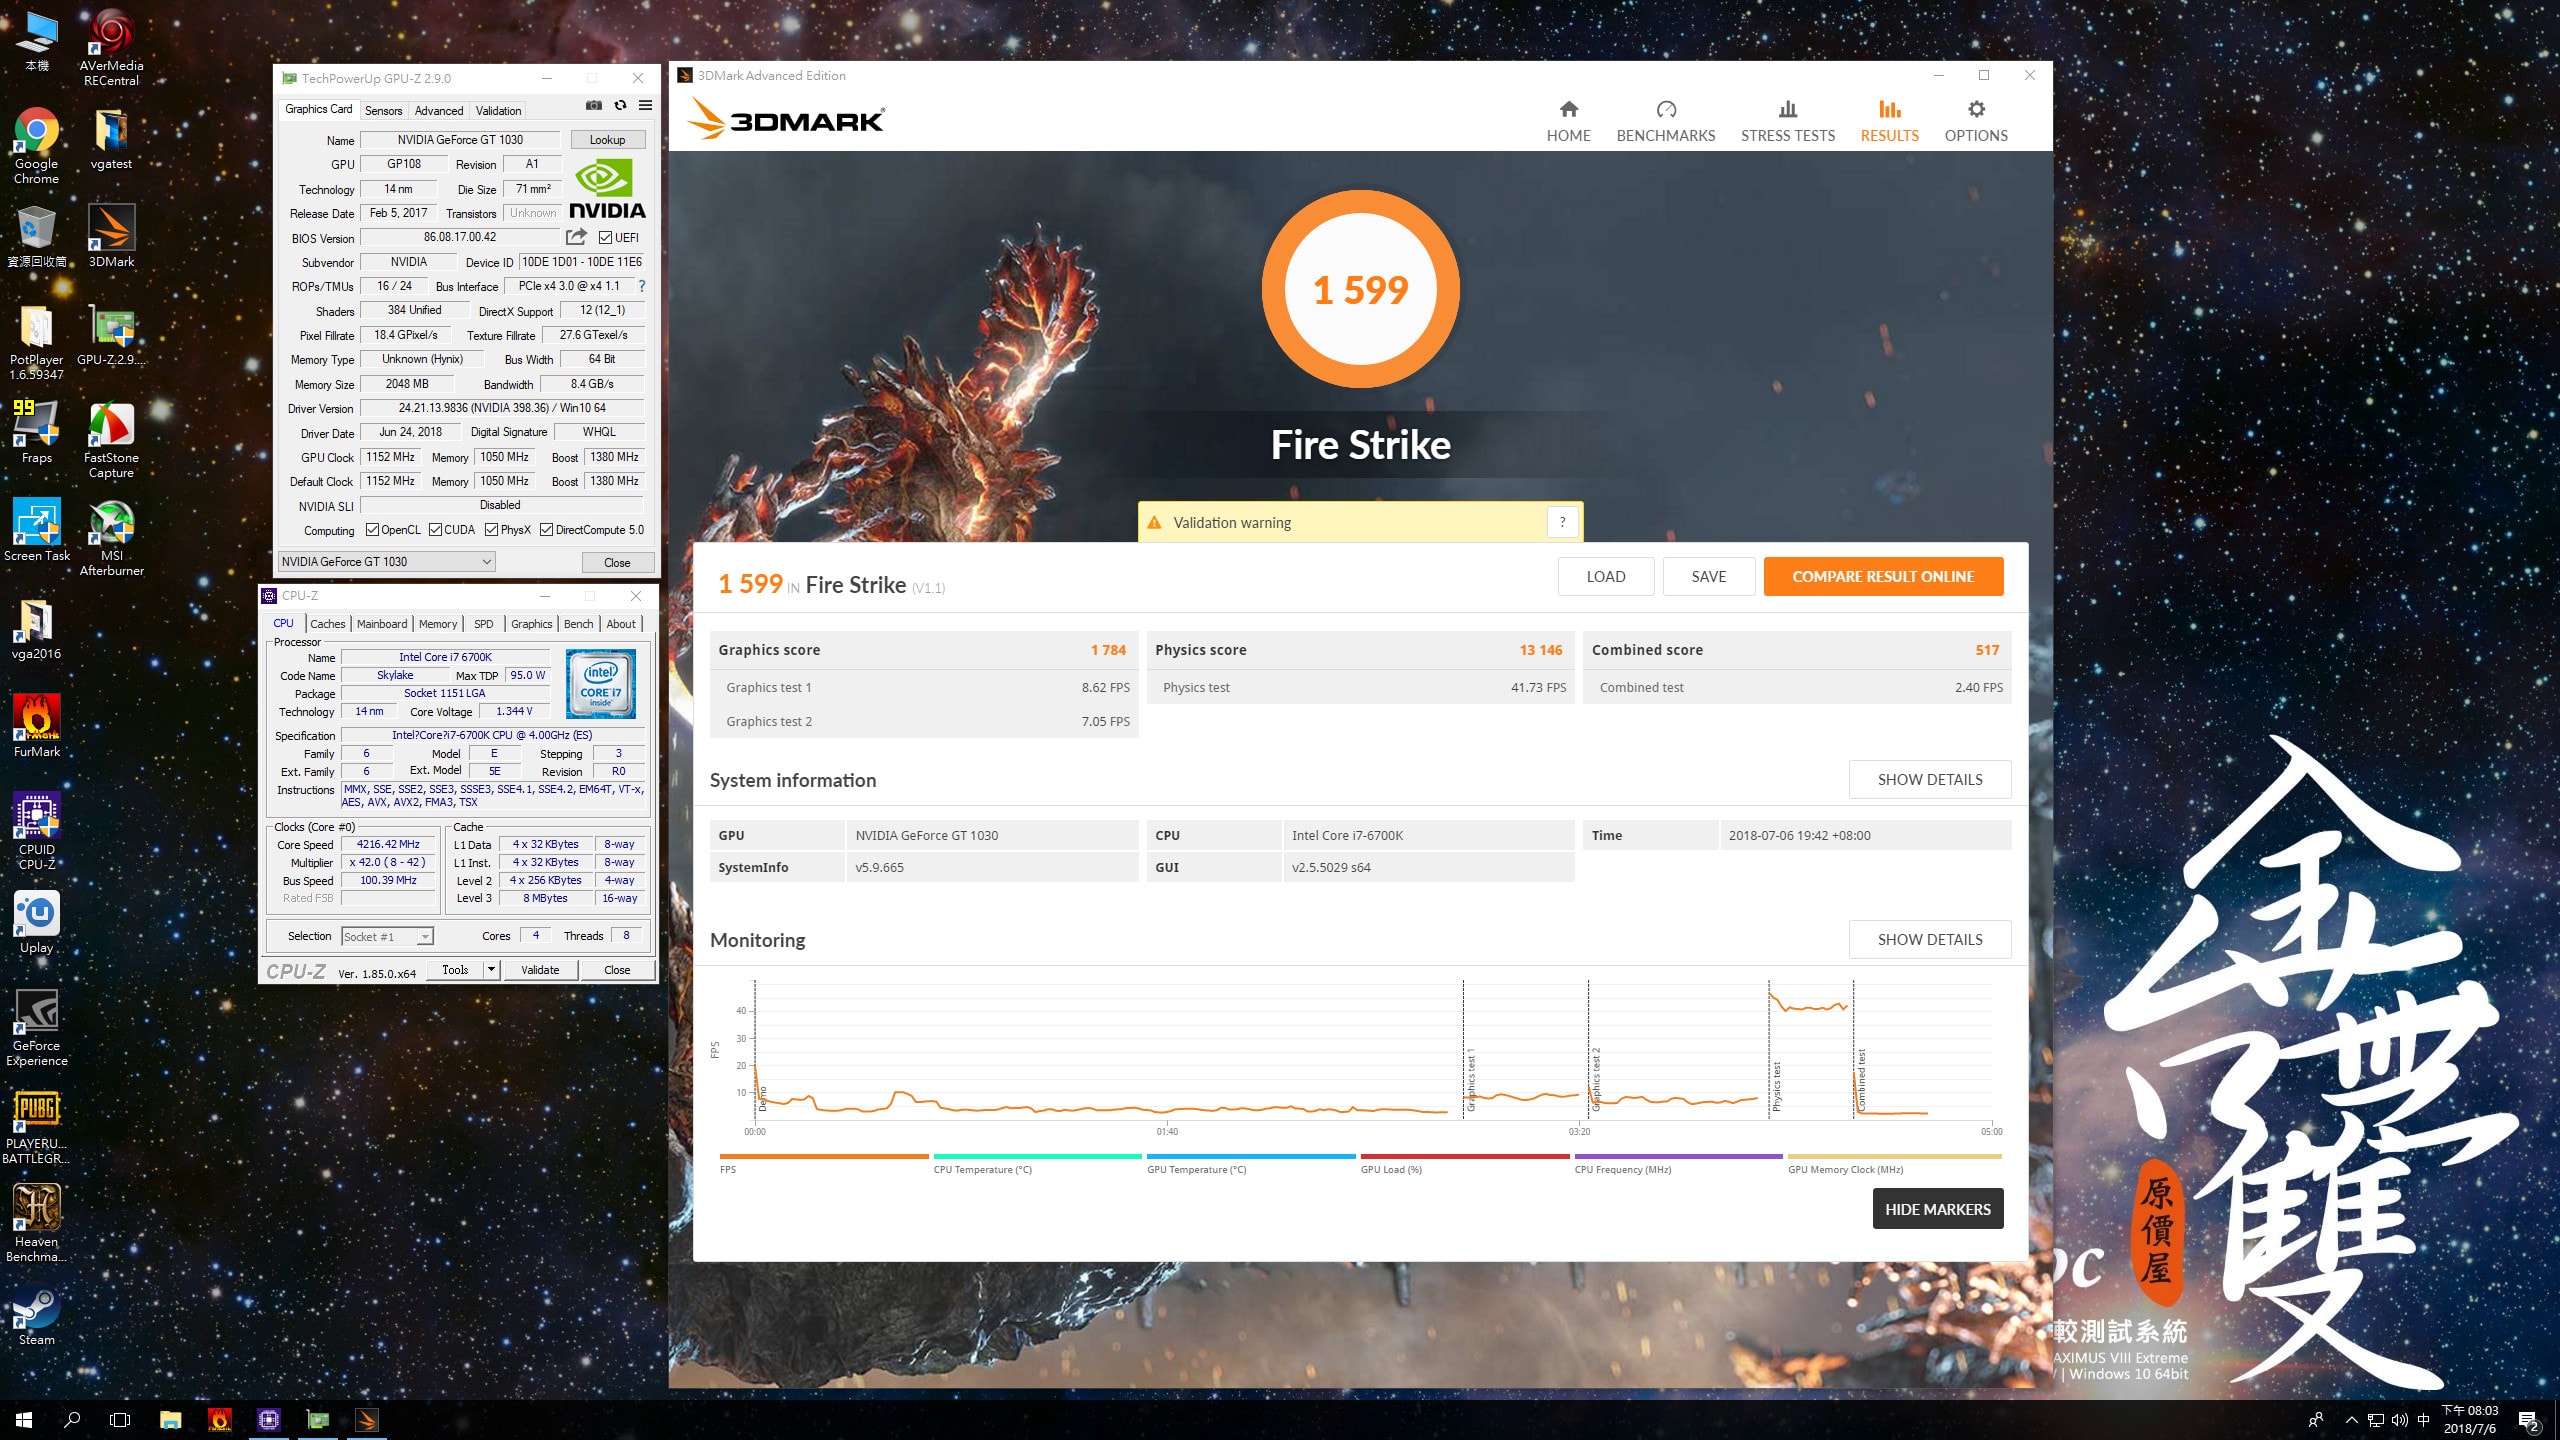Click the Windows Start button
Screen dimensions: 2560x1440
pos(24,1419)
